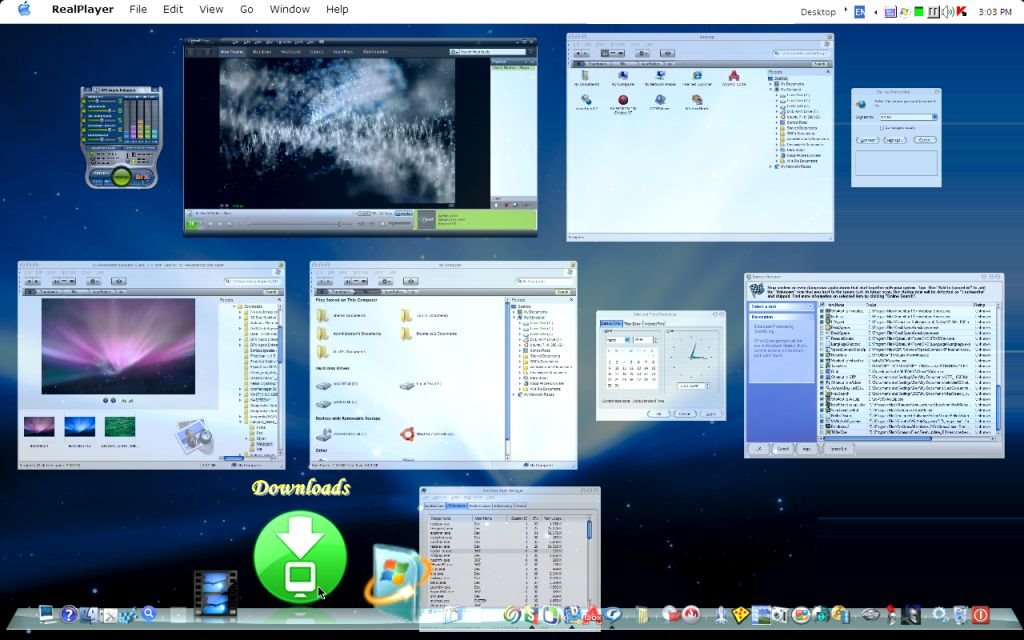Click the magnifying glass icon in dock
The width and height of the screenshot is (1024, 640).
click(x=149, y=614)
